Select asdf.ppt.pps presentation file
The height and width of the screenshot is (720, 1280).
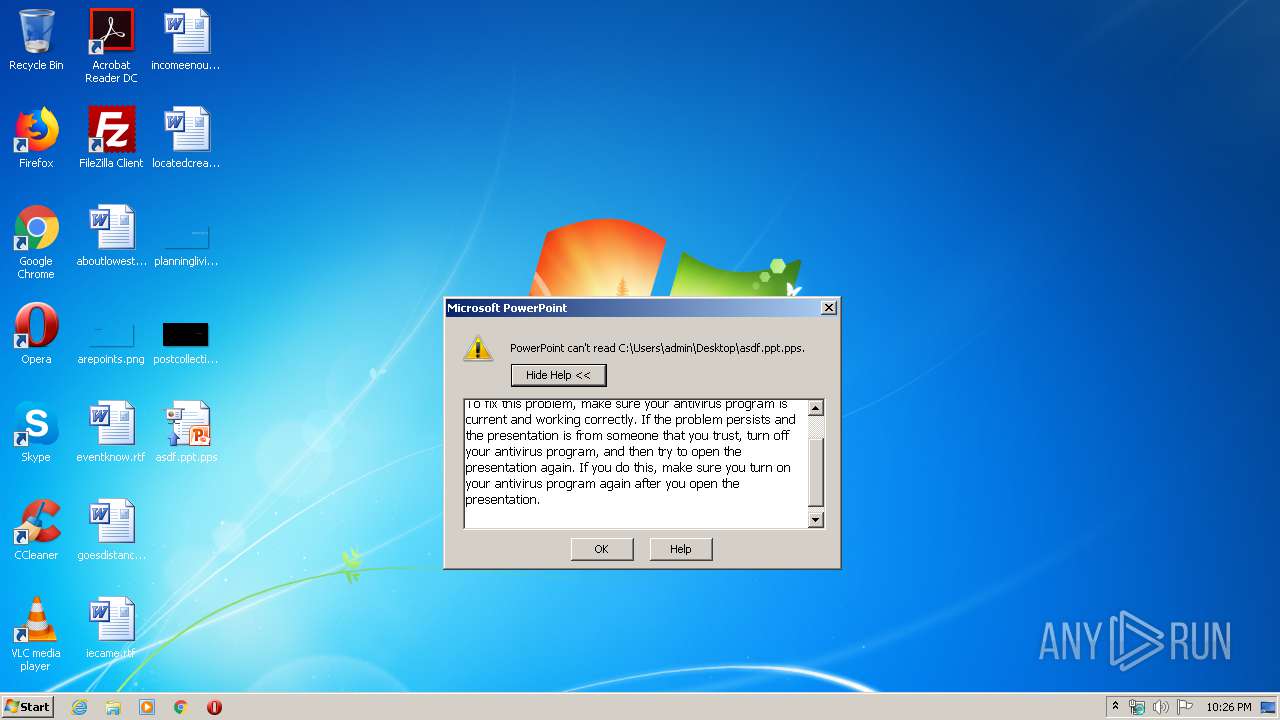pyautogui.click(x=186, y=432)
